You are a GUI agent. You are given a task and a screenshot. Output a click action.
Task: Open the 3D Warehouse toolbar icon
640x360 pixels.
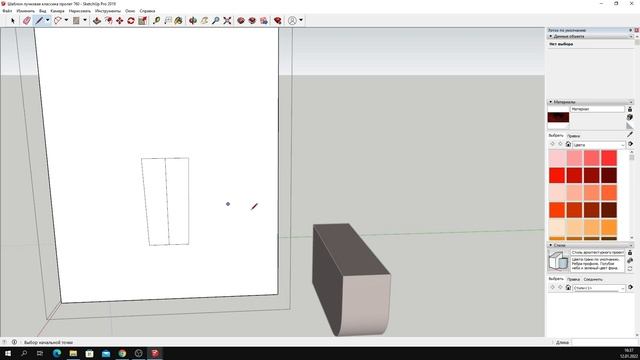pyautogui.click(x=241, y=20)
